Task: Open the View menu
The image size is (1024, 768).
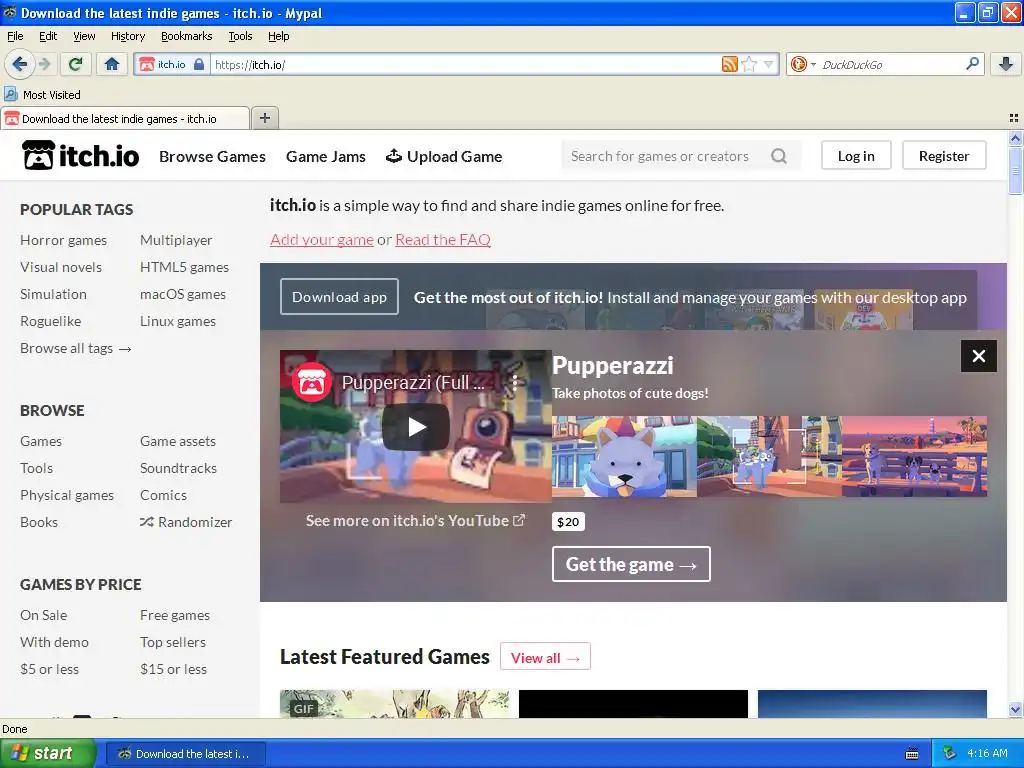Action: tap(84, 36)
